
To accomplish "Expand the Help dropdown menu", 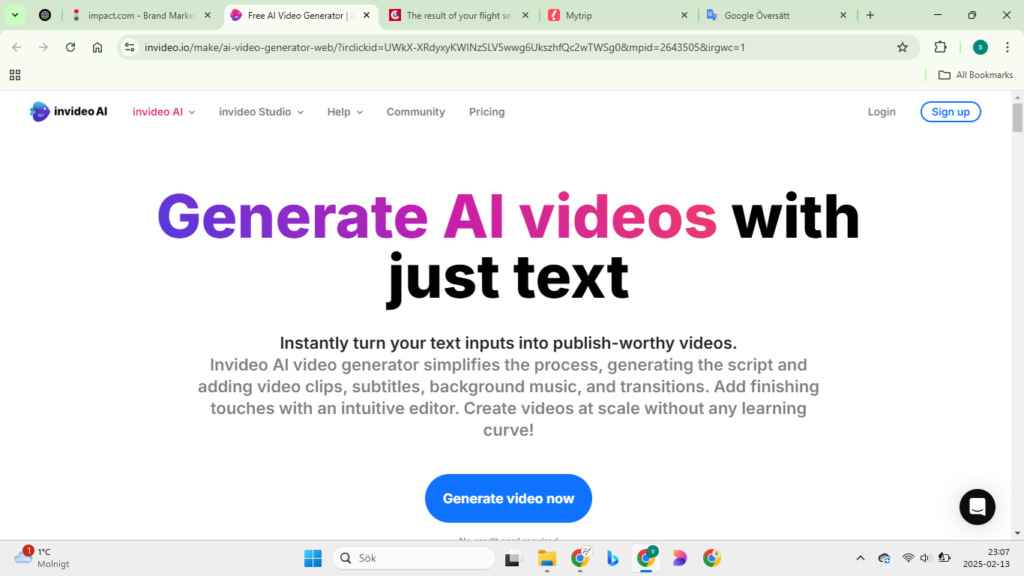I will coord(345,112).
